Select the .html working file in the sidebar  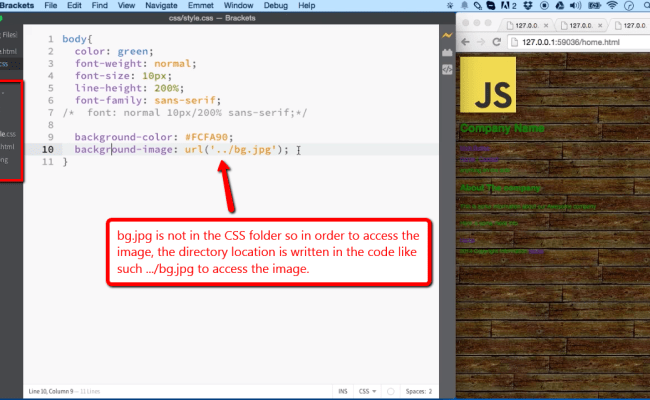pyautogui.click(x=8, y=51)
